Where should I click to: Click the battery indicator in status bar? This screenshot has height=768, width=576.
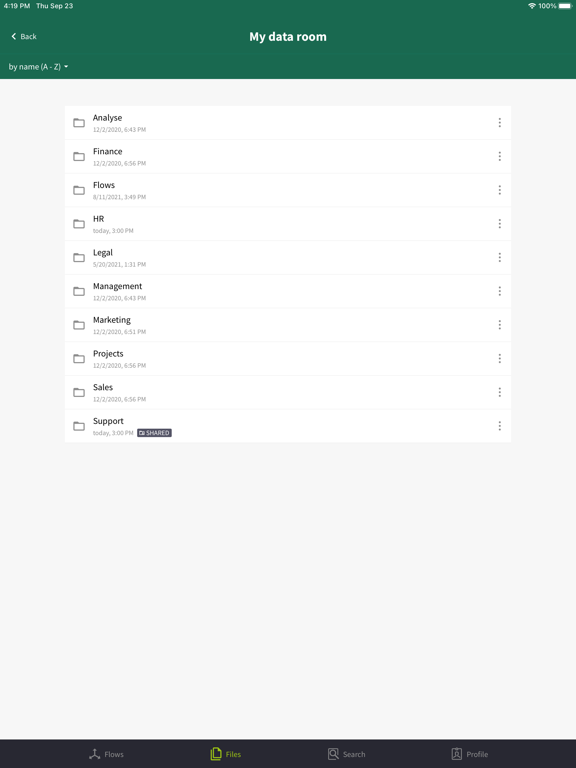(x=565, y=6)
